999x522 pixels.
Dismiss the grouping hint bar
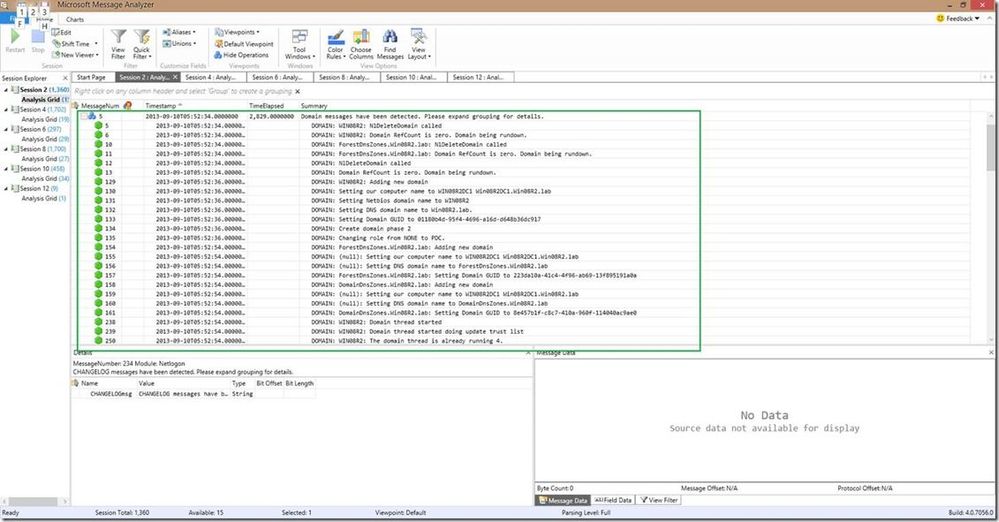pos(298,91)
